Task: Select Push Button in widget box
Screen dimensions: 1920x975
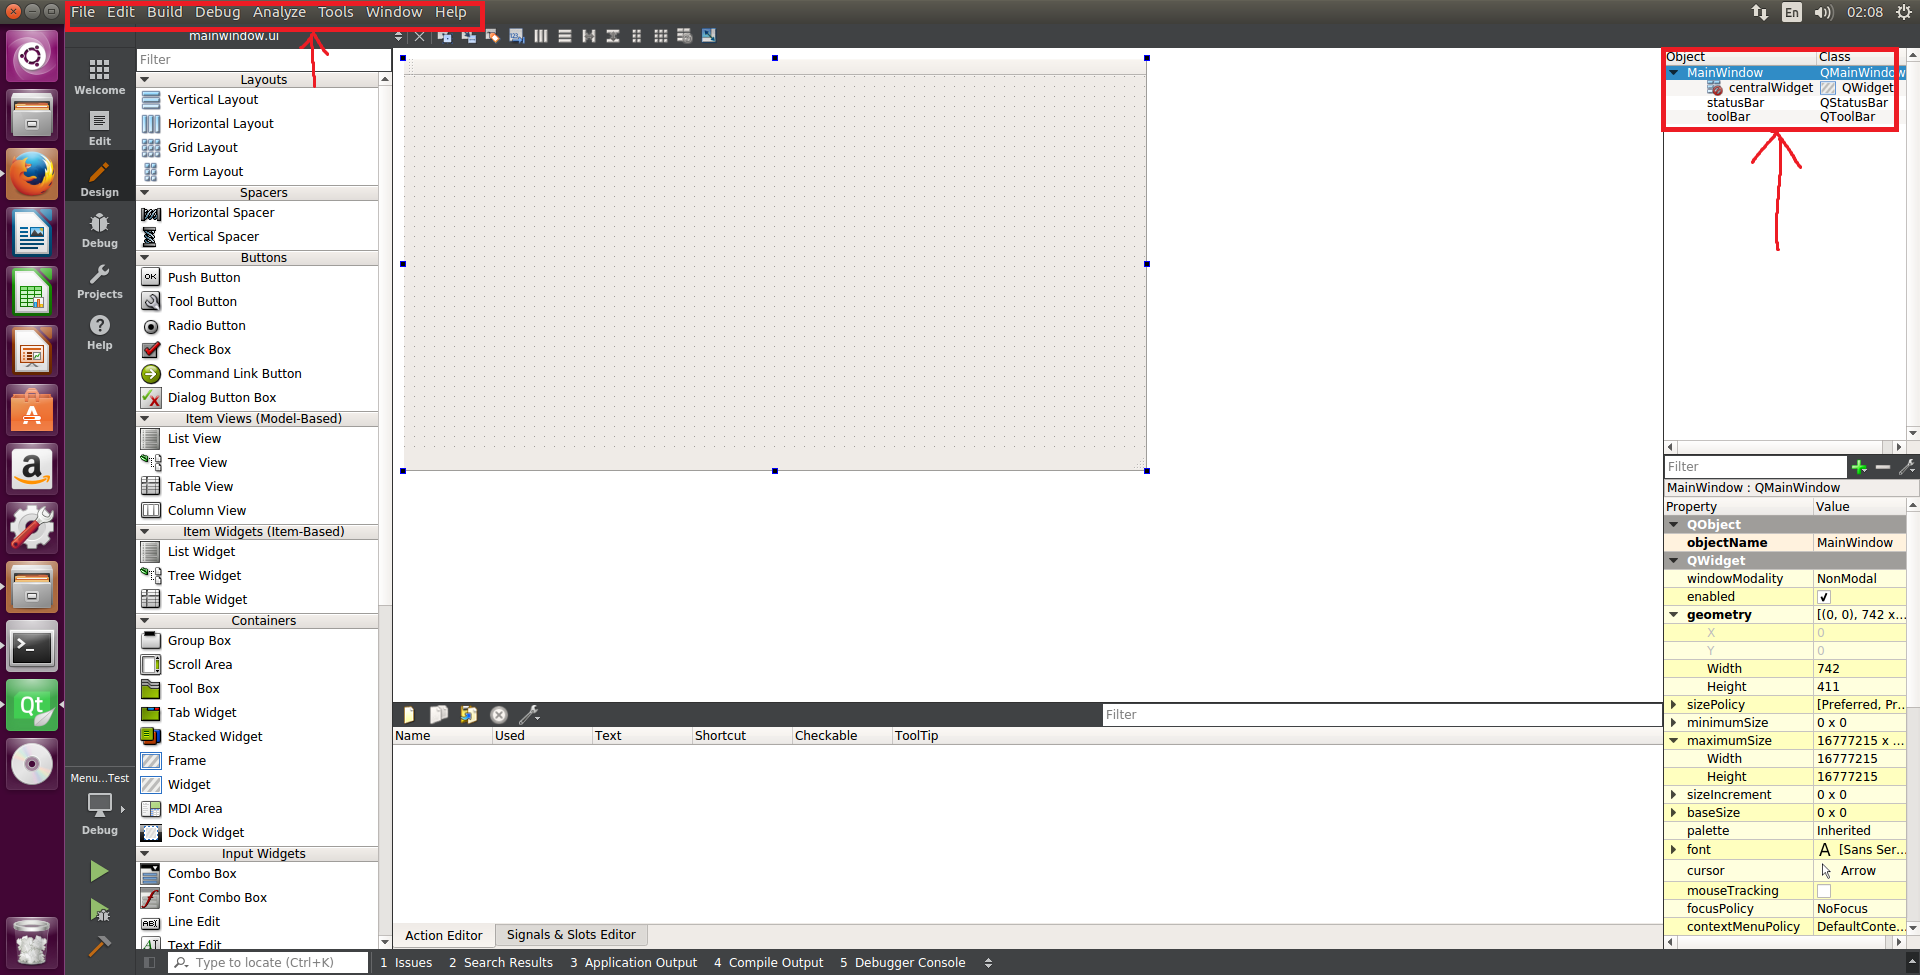Action: (x=204, y=278)
